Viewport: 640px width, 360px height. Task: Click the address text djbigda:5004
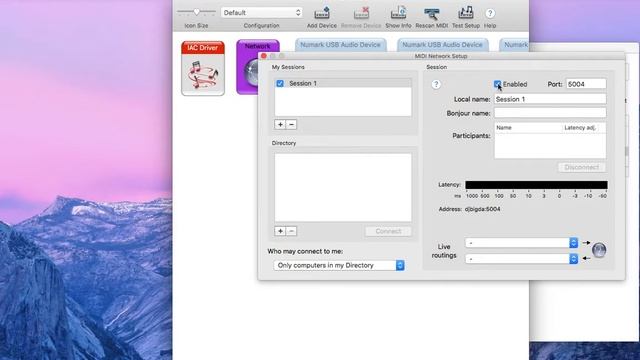coord(482,209)
